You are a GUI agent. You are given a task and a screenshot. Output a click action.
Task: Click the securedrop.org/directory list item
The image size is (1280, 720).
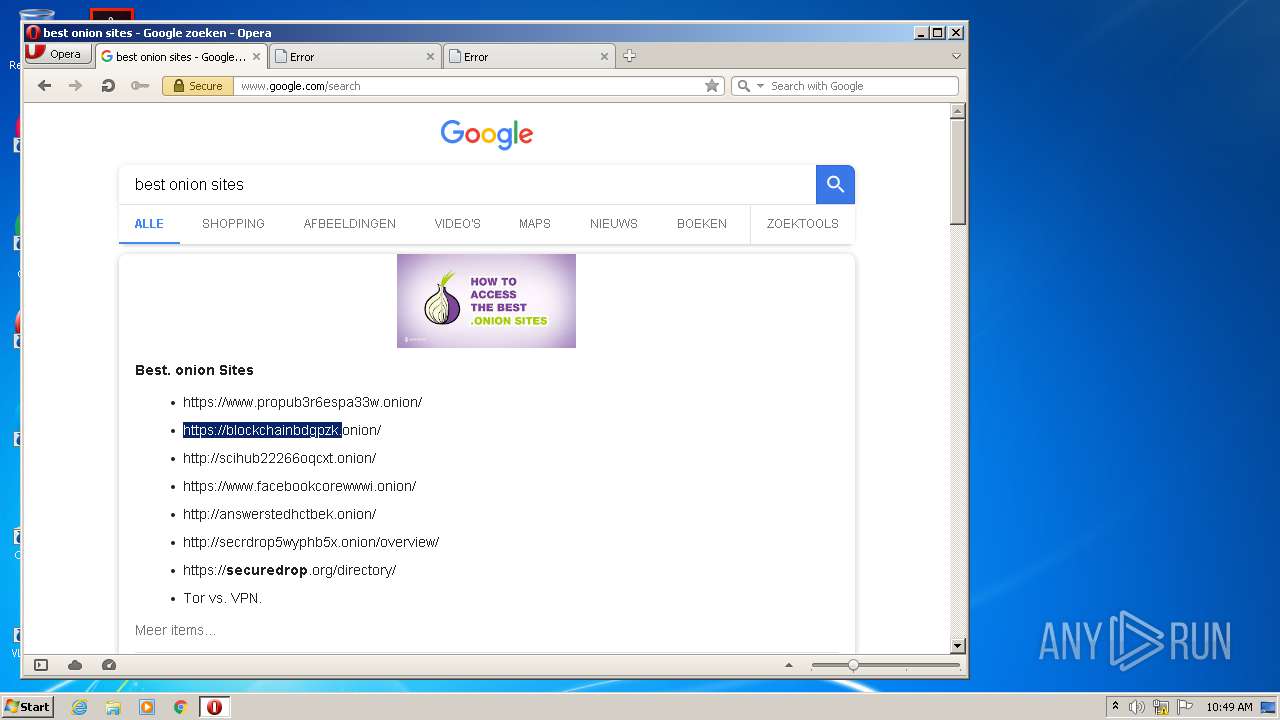289,570
